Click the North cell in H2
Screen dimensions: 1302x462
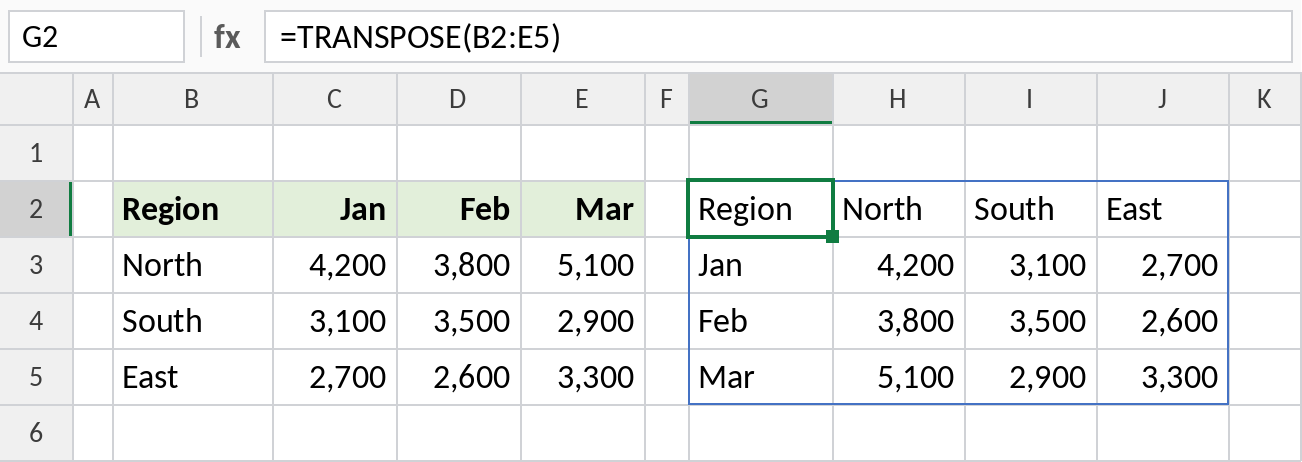point(899,209)
